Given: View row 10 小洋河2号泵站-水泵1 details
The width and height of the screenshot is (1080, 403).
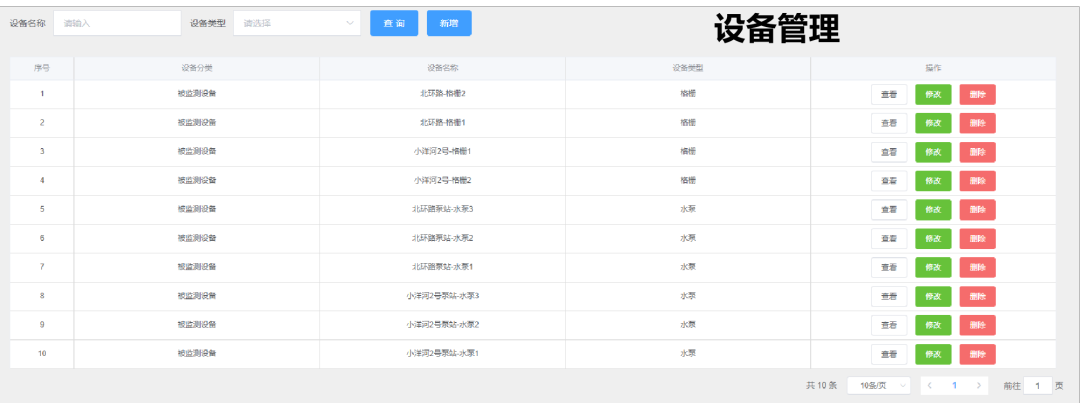Looking at the screenshot, I should click(888, 354).
